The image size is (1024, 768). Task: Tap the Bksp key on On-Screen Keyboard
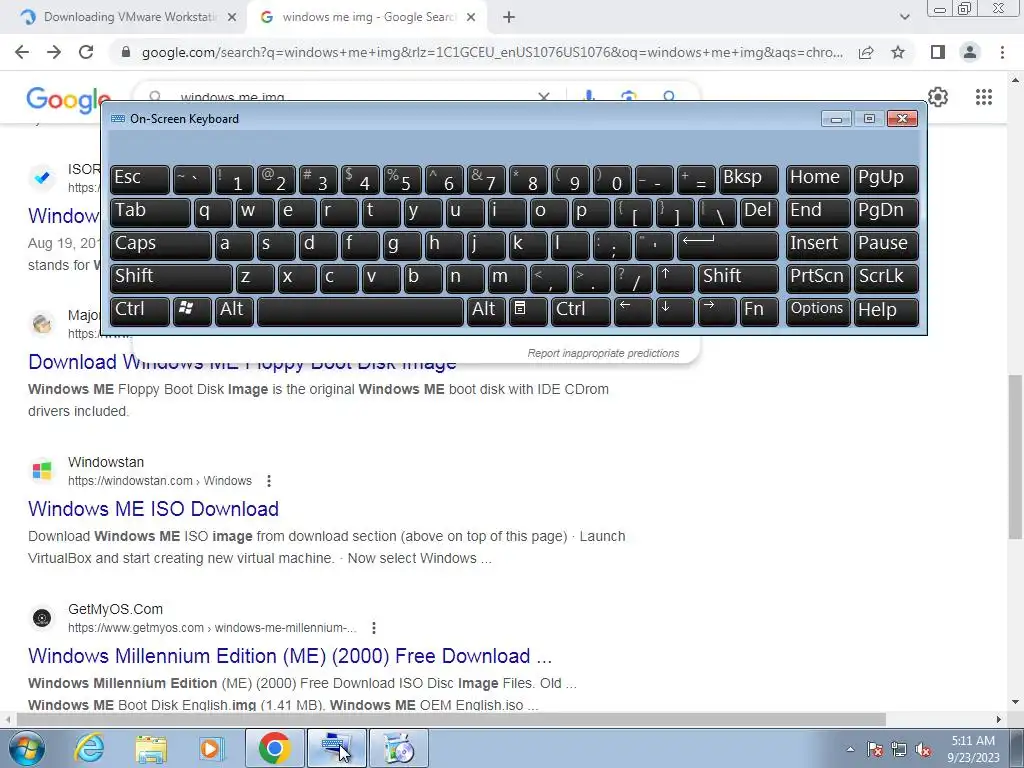[x=748, y=179]
